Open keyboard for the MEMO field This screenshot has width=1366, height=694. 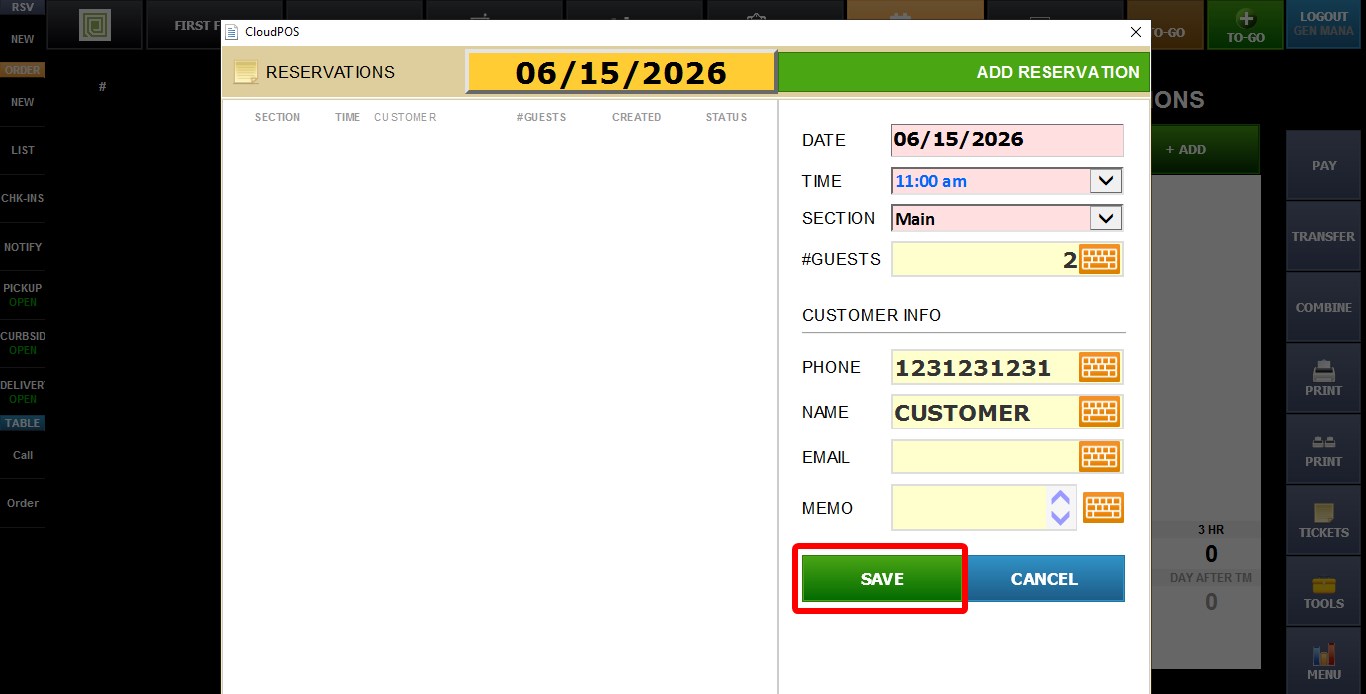tap(1103, 507)
